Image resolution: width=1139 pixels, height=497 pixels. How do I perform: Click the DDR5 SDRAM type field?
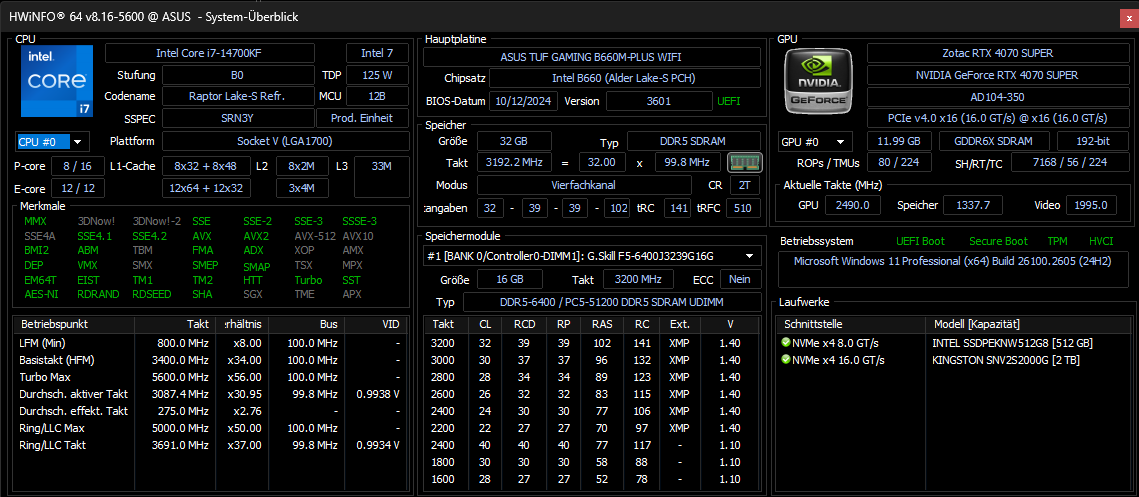point(694,141)
